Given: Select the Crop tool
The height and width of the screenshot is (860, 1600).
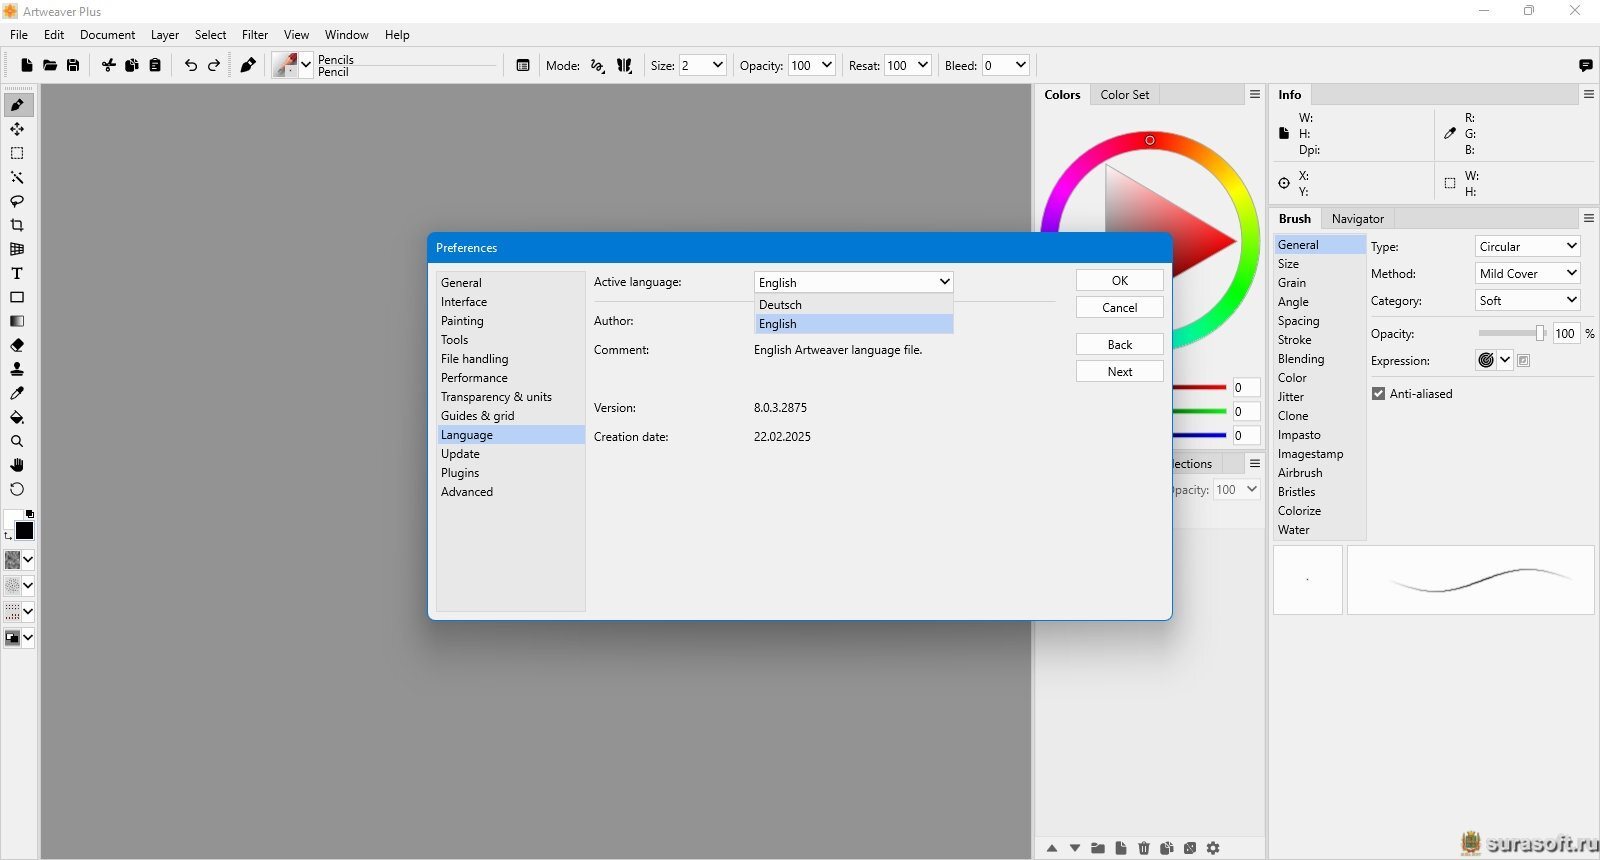Looking at the screenshot, I should coord(17,225).
